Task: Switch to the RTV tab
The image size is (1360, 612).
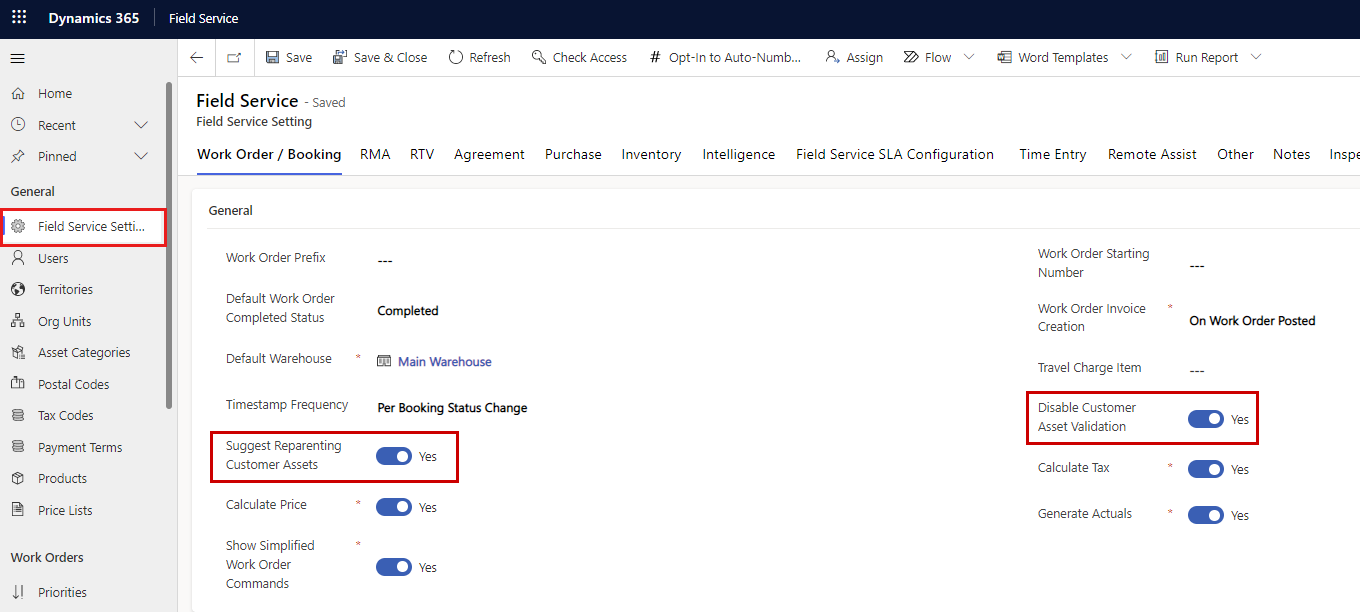Action: click(x=422, y=154)
